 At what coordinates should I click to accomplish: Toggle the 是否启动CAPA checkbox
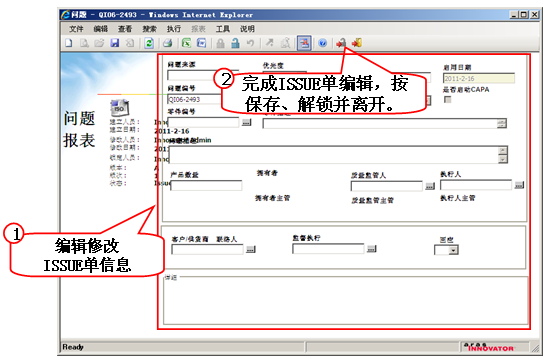(447, 99)
